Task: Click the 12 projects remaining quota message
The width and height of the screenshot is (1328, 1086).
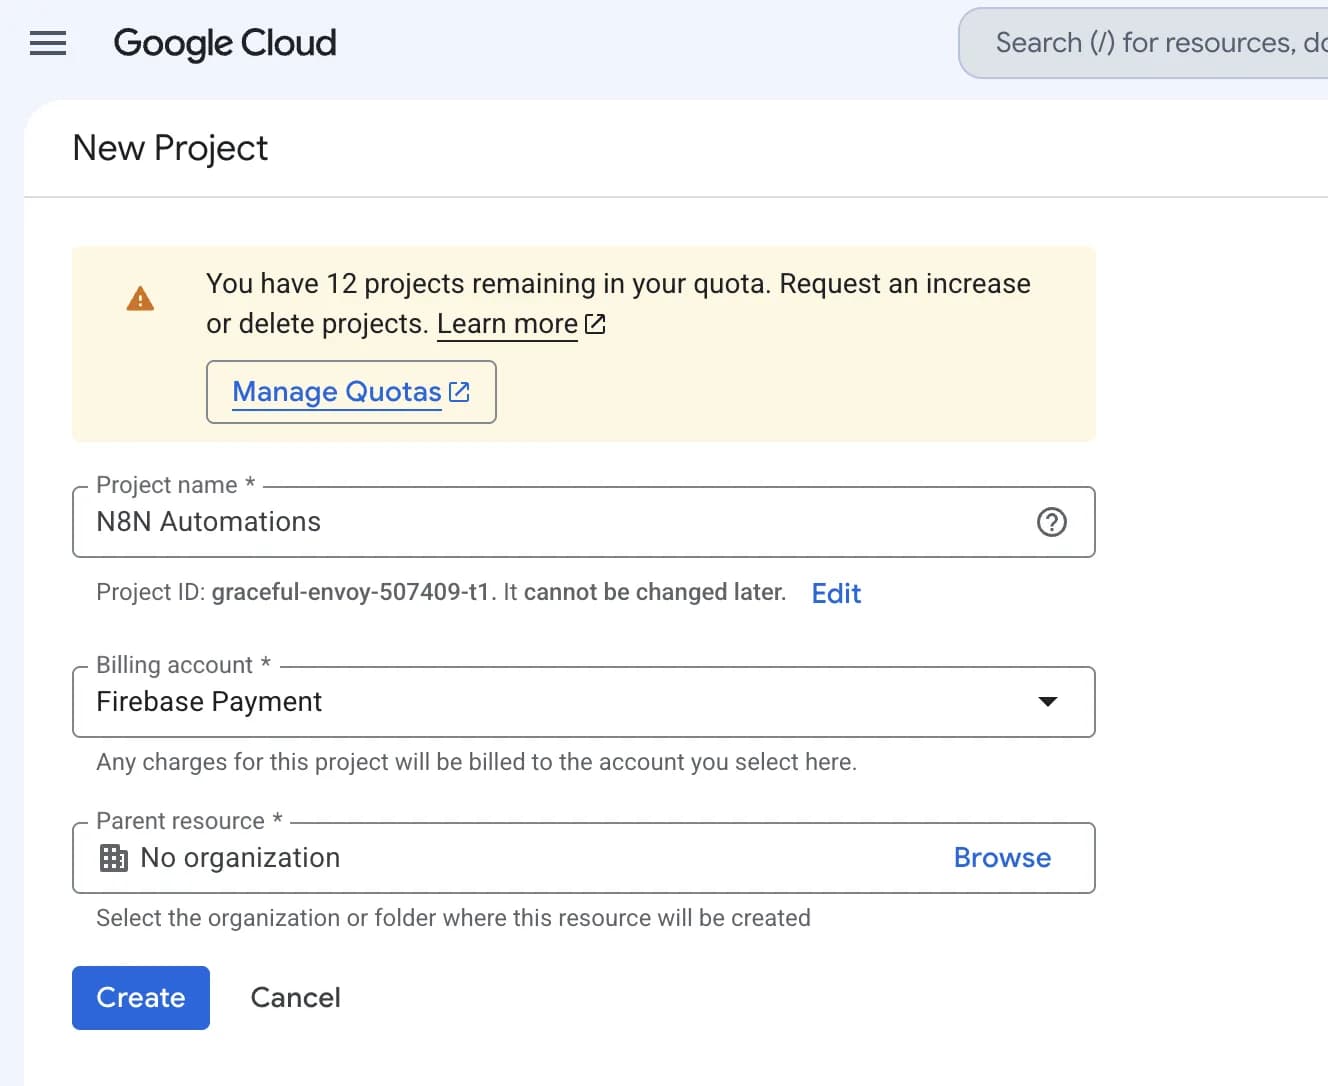Action: [x=618, y=304]
